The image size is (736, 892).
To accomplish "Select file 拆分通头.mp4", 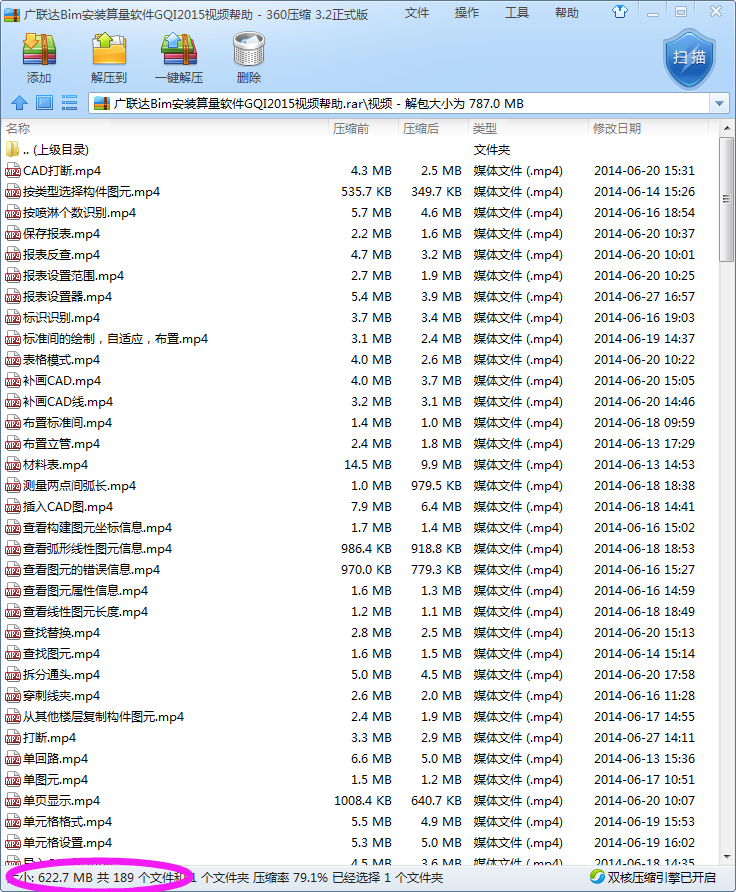I will (61, 675).
